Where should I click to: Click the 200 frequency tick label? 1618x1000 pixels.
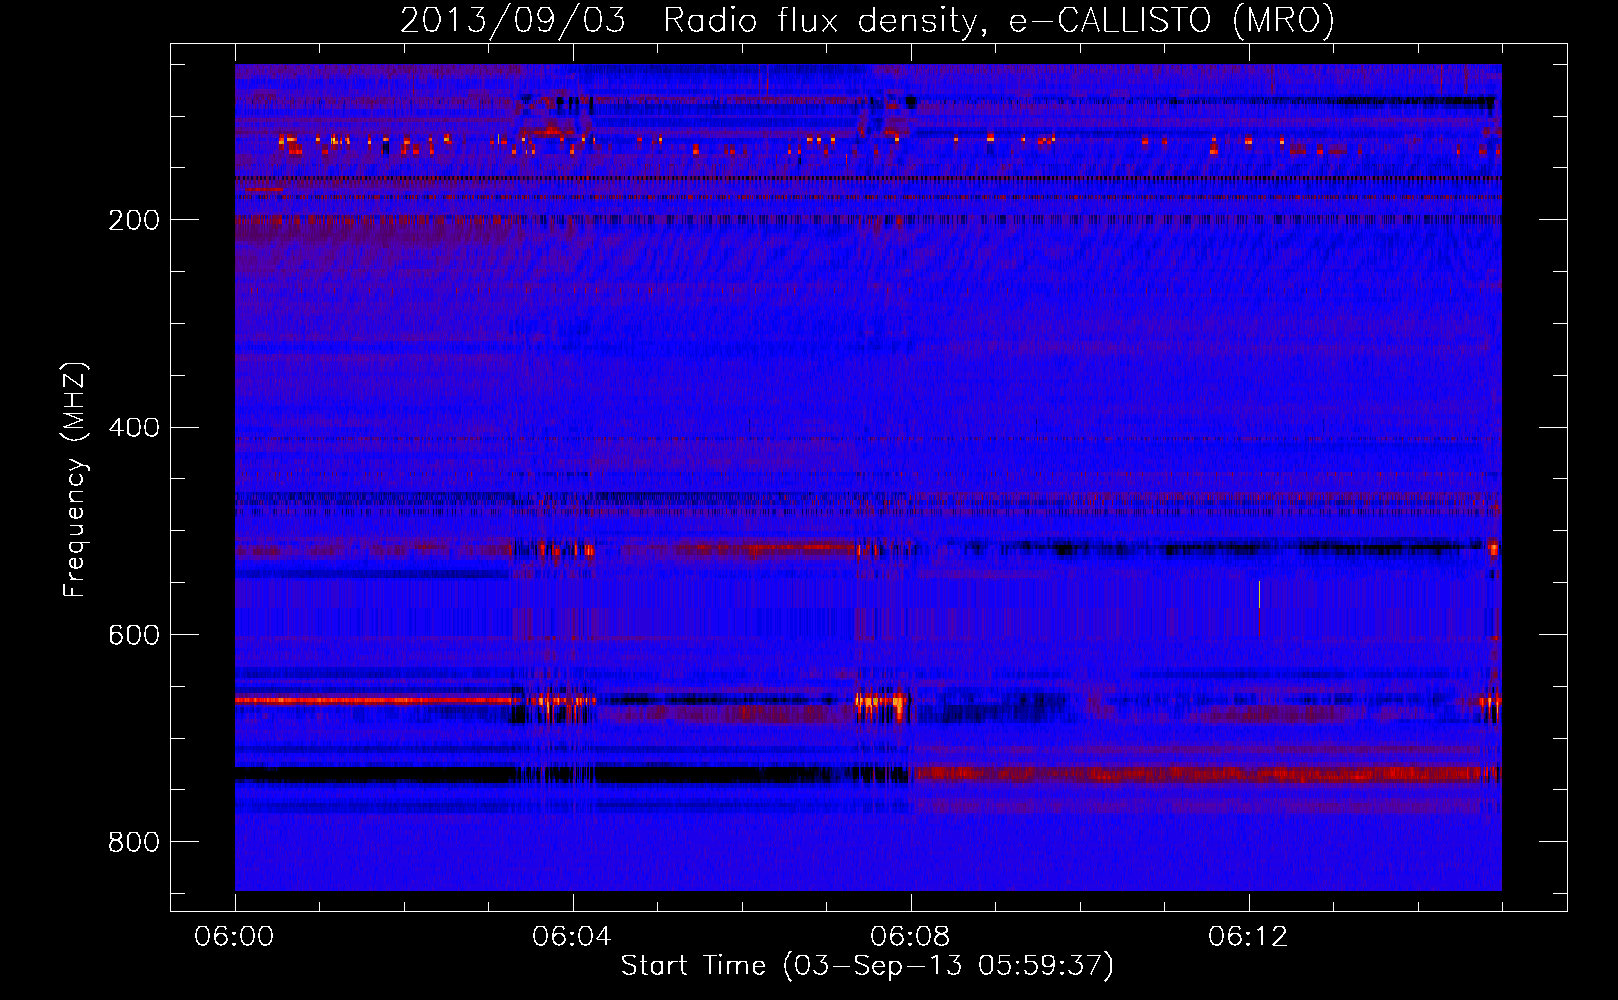(134, 220)
